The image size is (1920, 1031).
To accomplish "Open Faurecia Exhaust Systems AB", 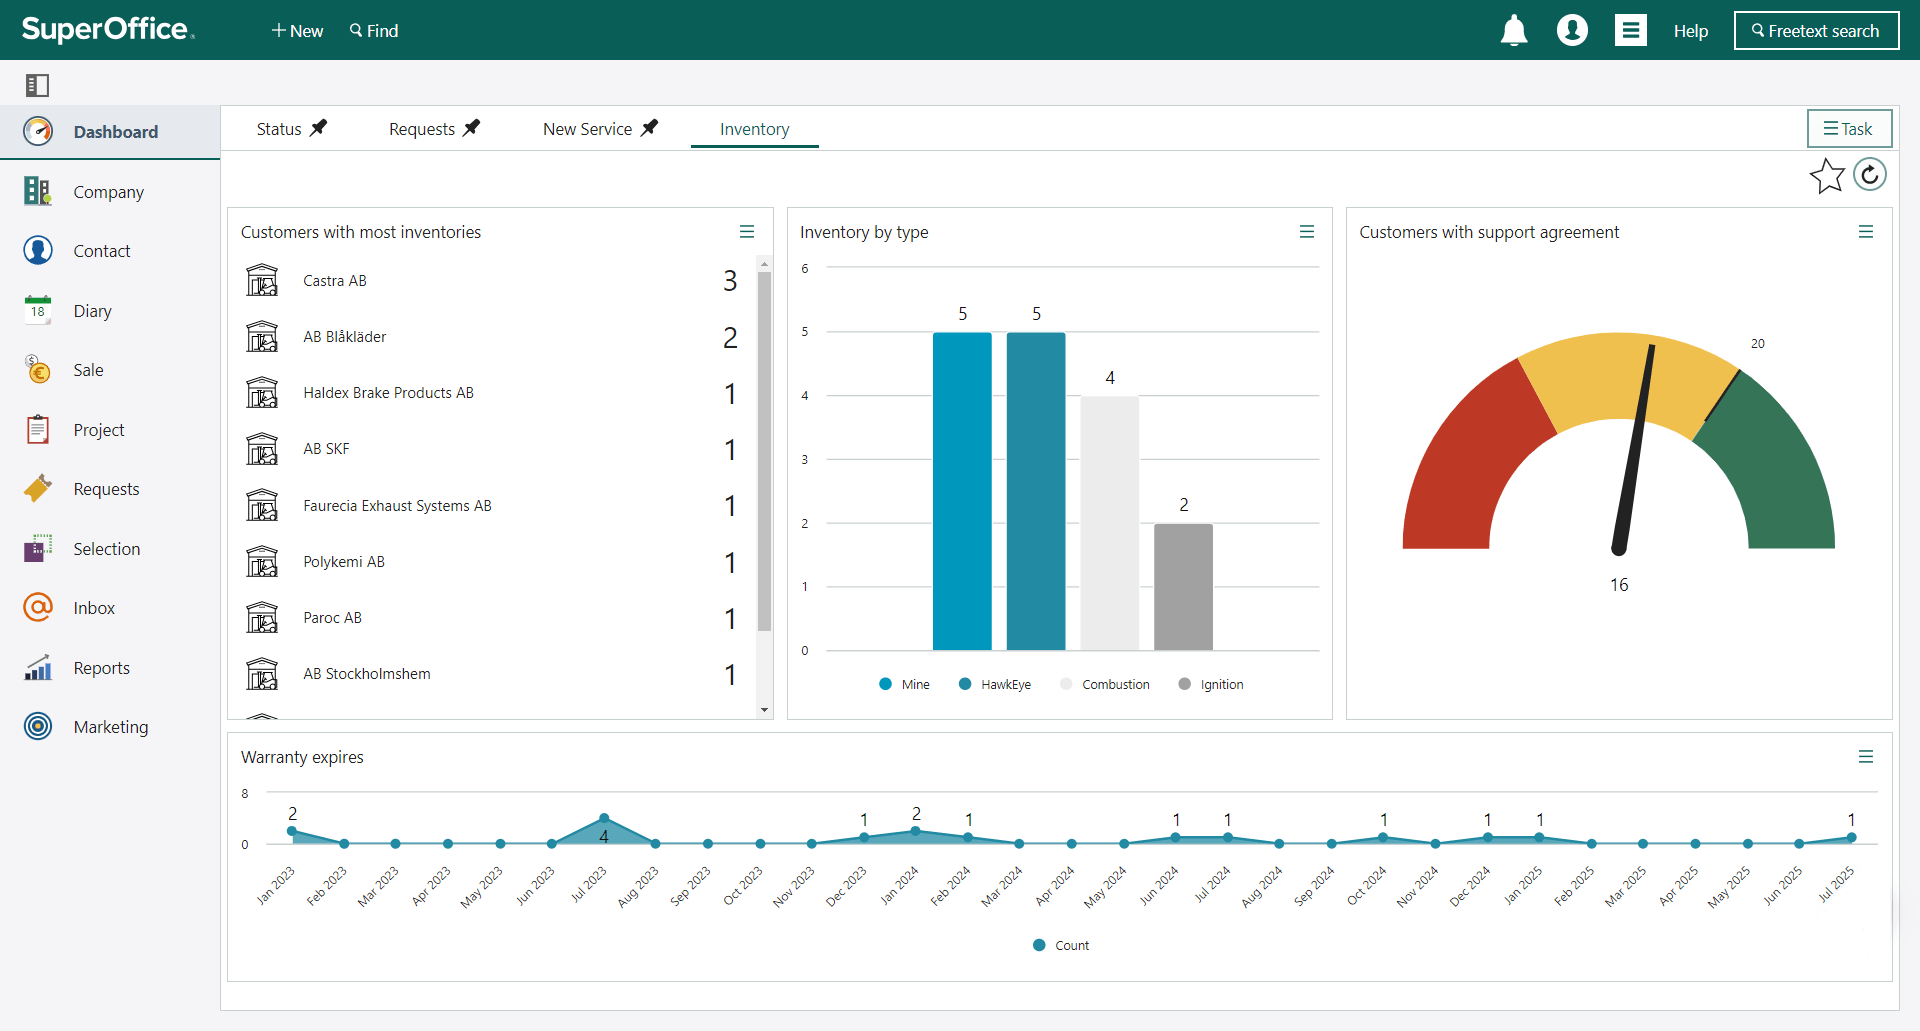I will tap(397, 505).
